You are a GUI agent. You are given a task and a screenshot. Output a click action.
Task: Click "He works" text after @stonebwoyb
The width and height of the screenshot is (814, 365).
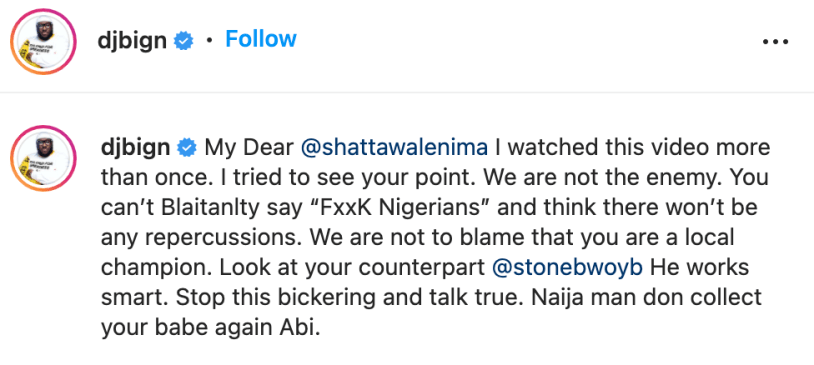tap(699, 268)
